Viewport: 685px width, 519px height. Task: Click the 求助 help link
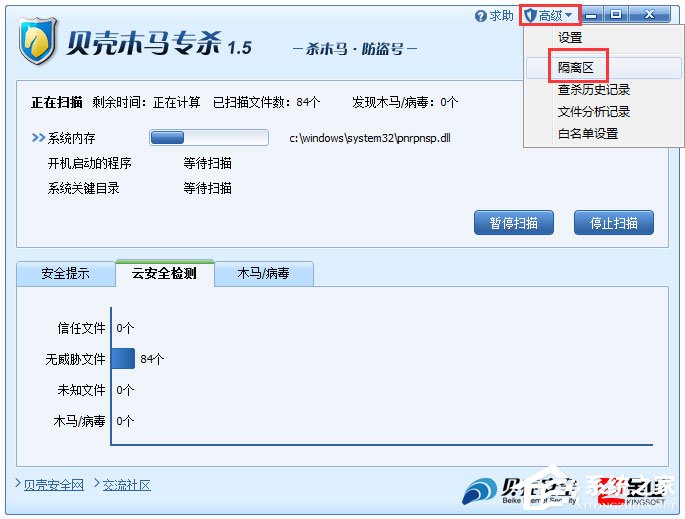tap(501, 16)
